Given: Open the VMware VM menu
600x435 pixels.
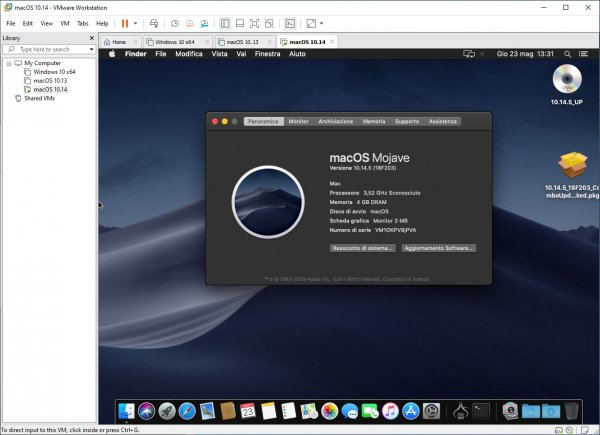Looking at the screenshot, I should (65, 23).
